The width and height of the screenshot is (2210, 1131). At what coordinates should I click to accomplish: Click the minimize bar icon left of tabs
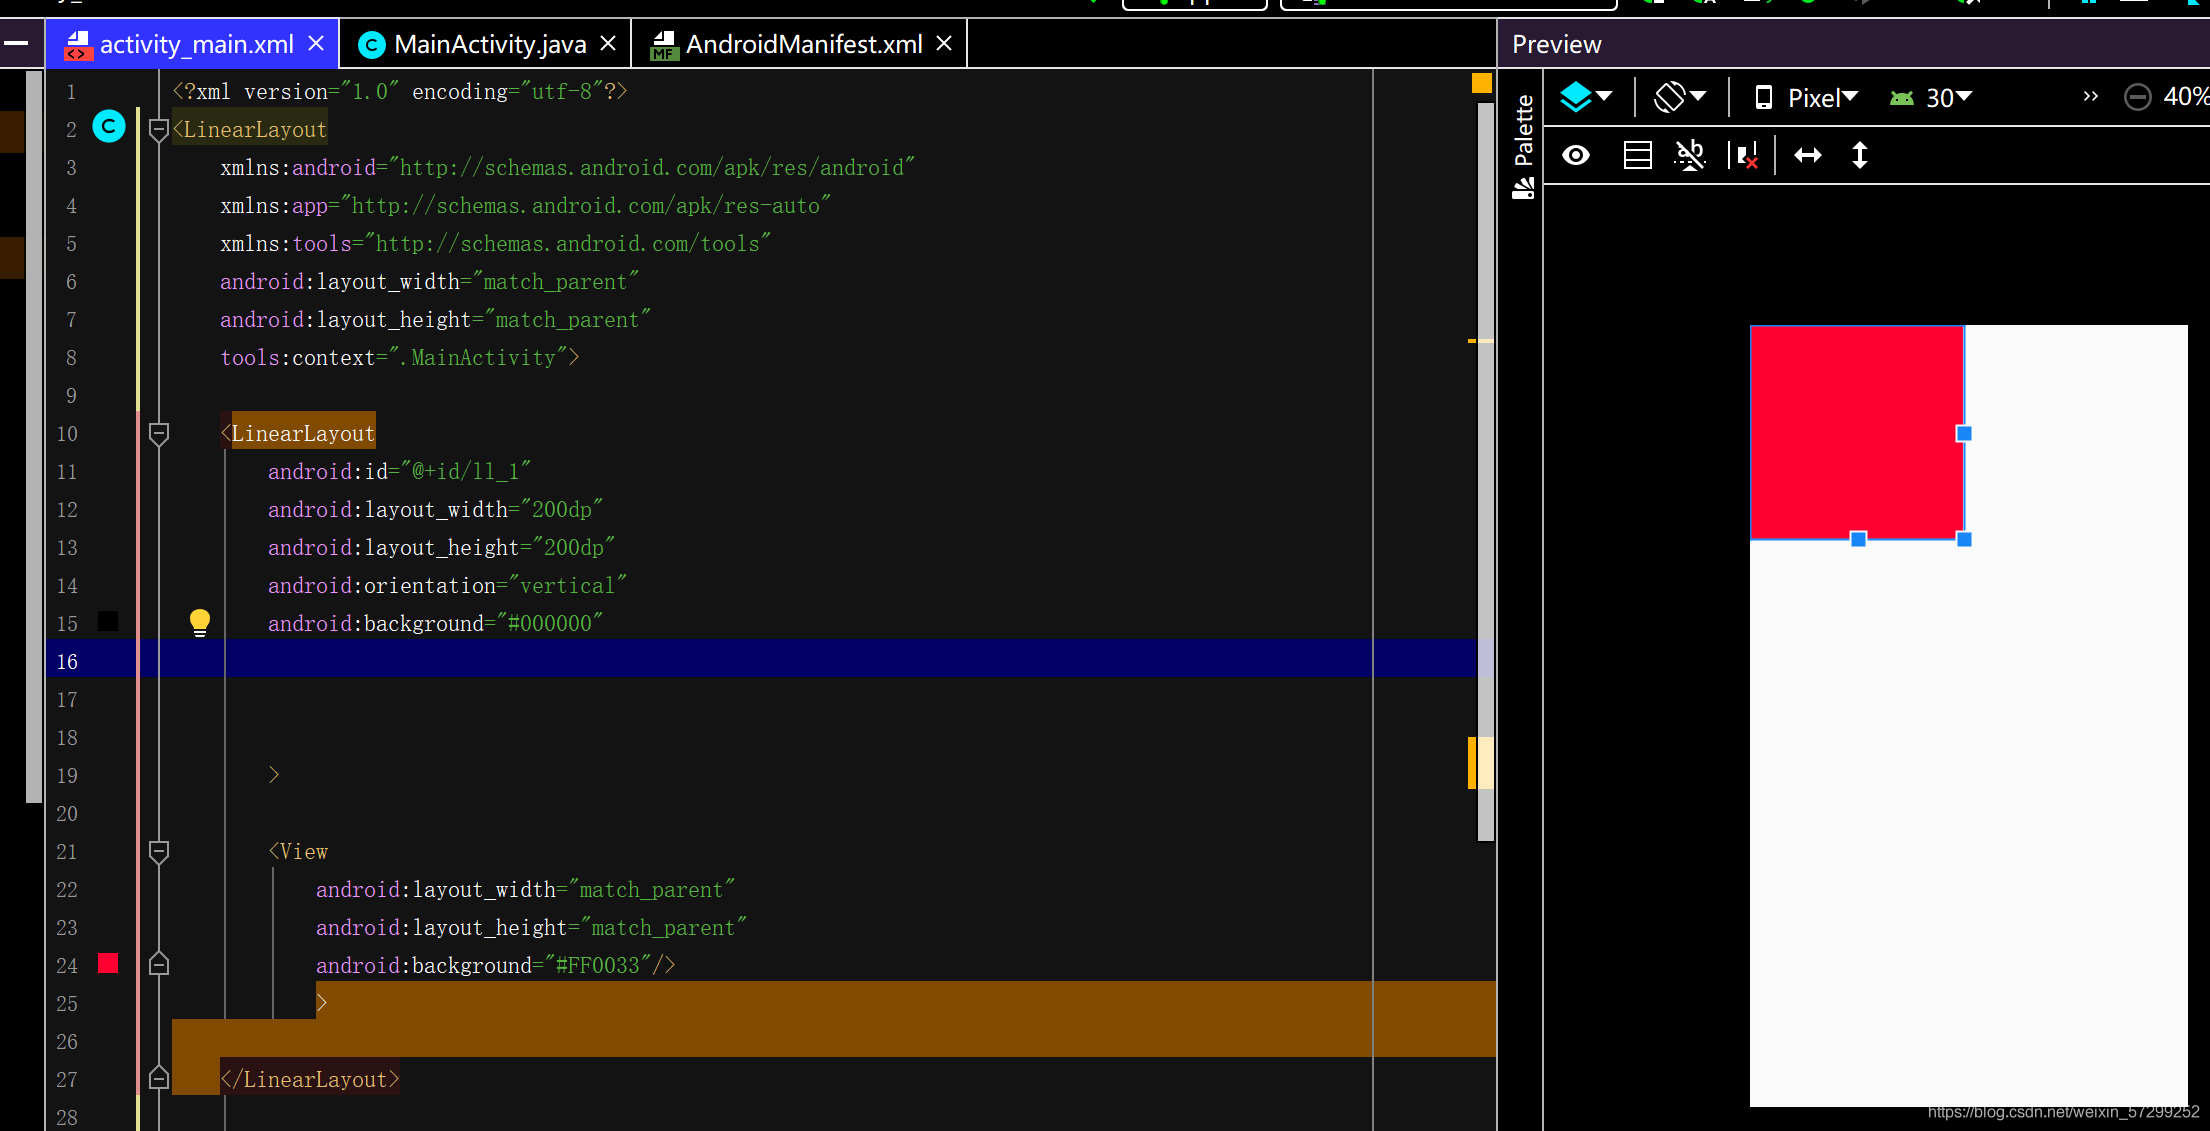[16, 43]
